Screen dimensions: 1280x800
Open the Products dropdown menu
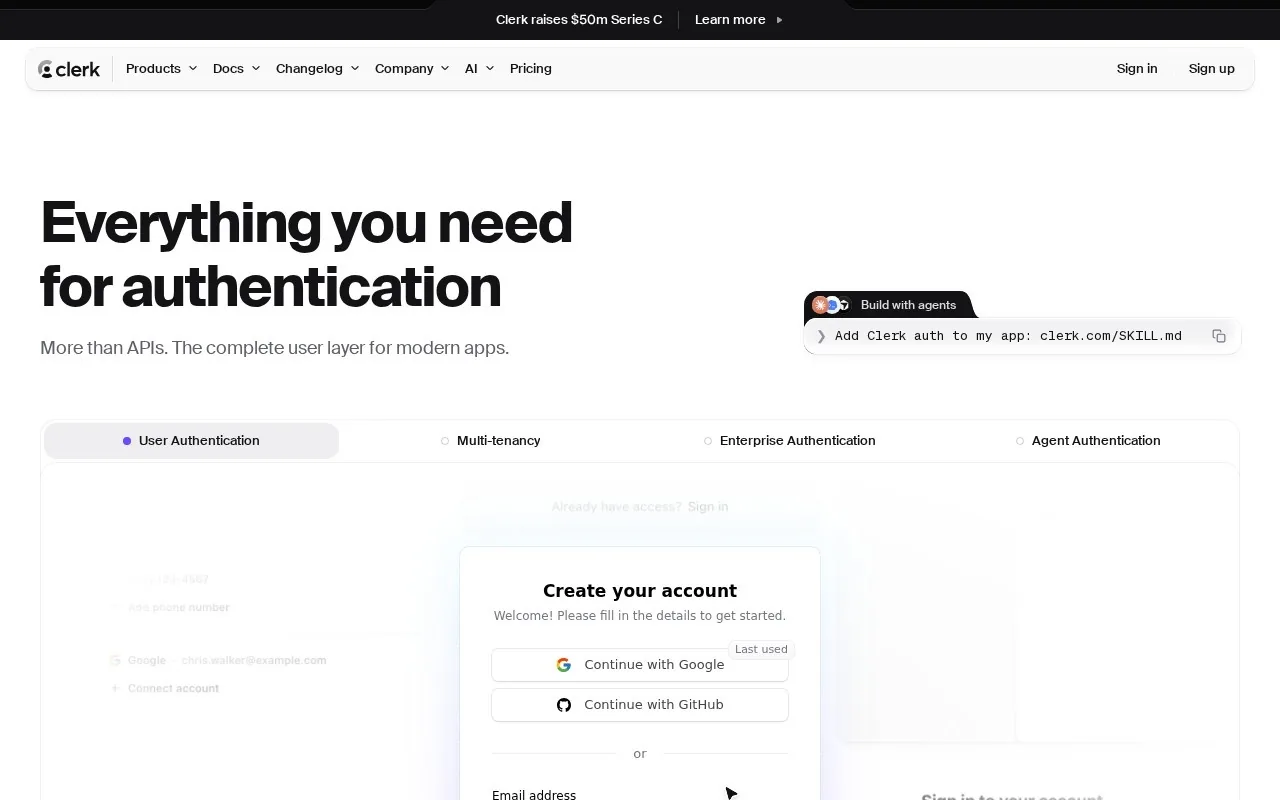[161, 69]
